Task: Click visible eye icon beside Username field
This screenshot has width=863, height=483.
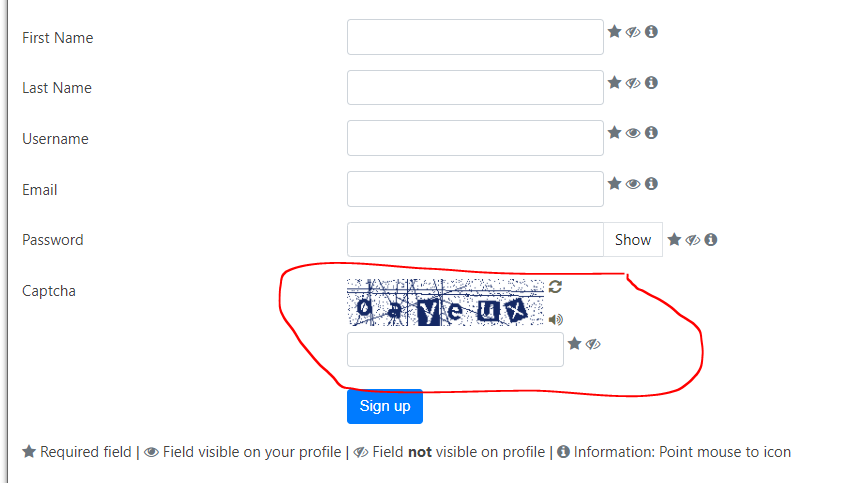Action: [x=633, y=133]
